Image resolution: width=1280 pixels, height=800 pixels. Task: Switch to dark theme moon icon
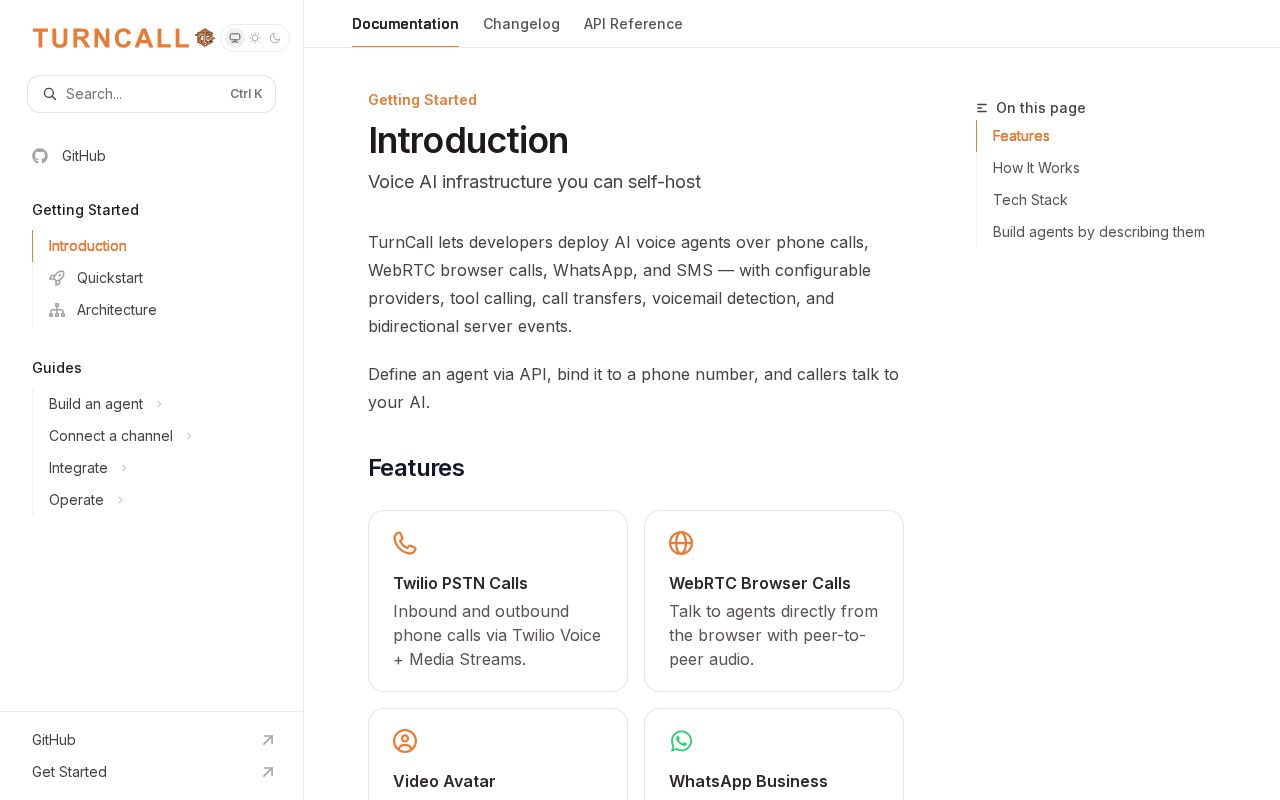pyautogui.click(x=275, y=38)
